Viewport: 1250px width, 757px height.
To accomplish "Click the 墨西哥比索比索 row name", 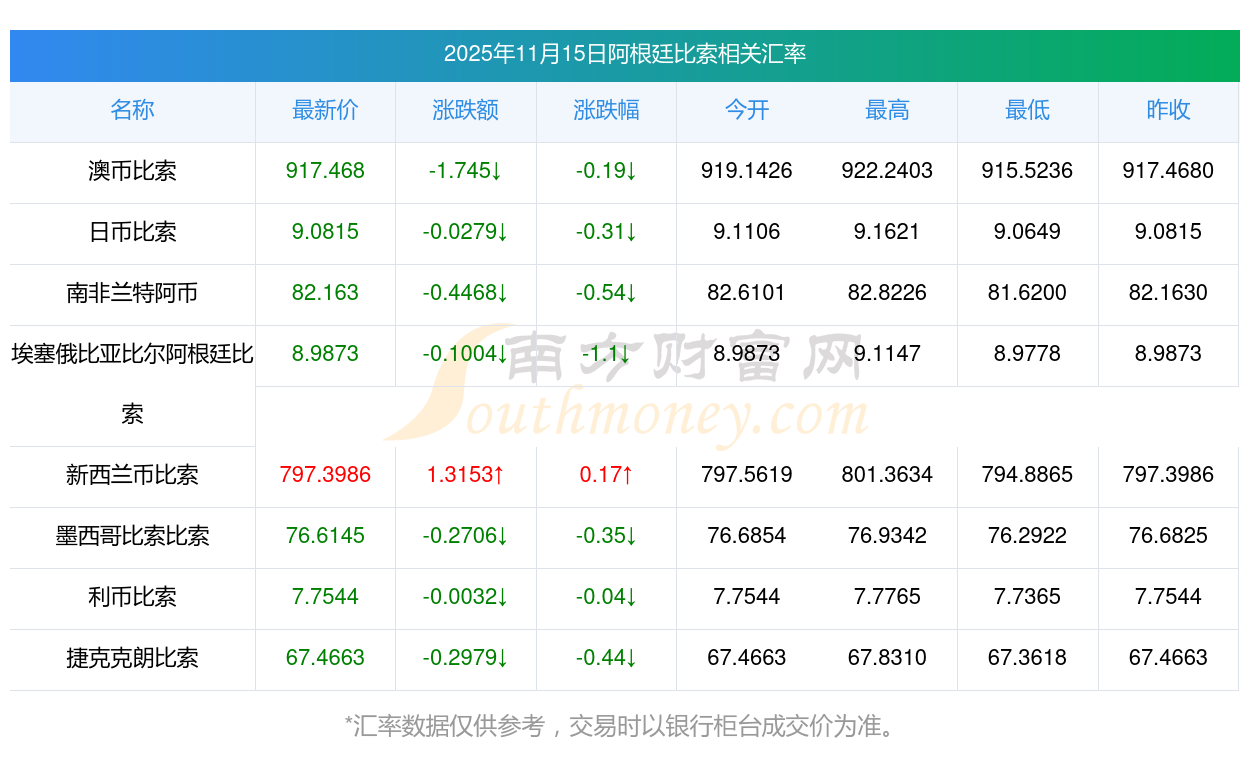I will [132, 536].
